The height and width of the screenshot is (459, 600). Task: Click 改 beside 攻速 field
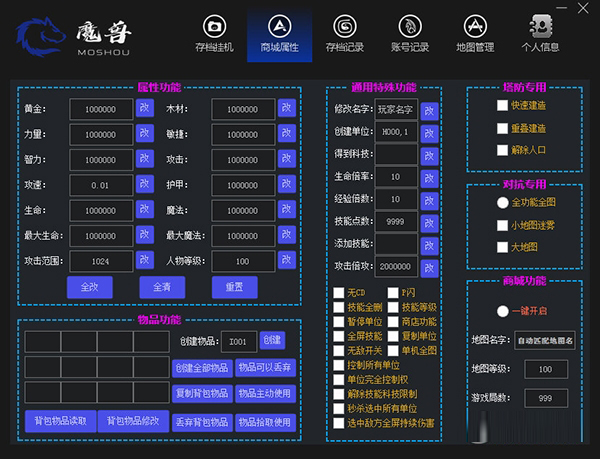(x=145, y=184)
